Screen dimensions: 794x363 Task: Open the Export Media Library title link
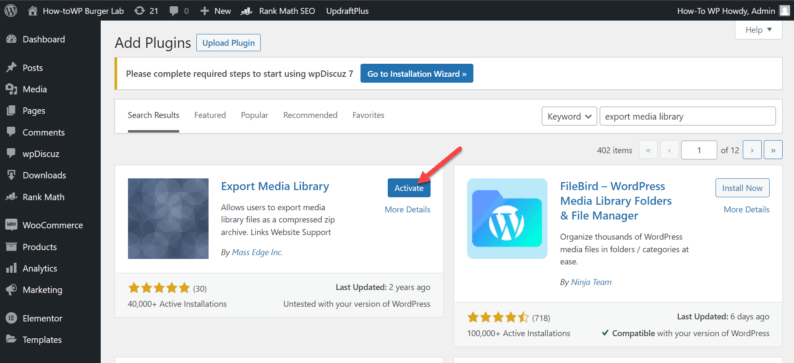(x=275, y=186)
